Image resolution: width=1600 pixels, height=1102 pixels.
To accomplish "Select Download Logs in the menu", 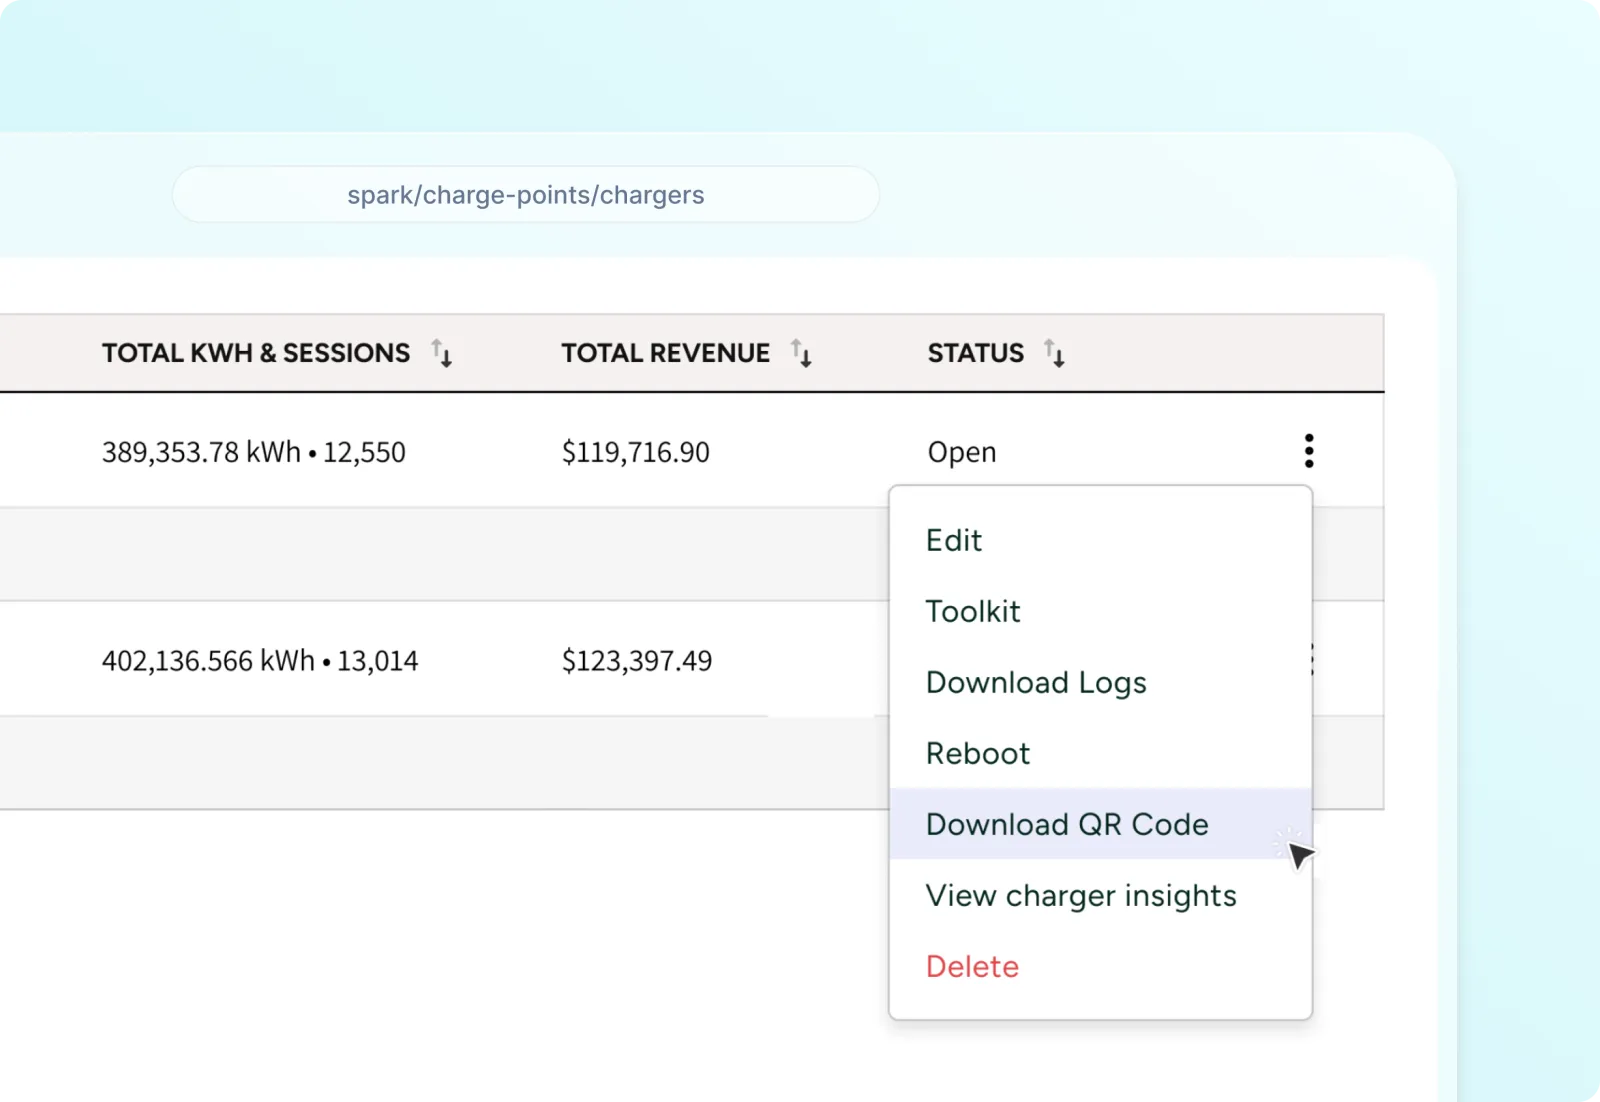I will 1036,682.
